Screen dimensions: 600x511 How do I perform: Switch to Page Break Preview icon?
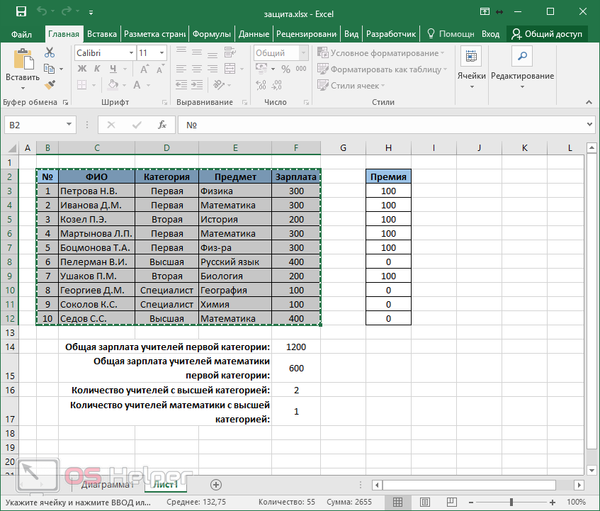click(x=452, y=502)
